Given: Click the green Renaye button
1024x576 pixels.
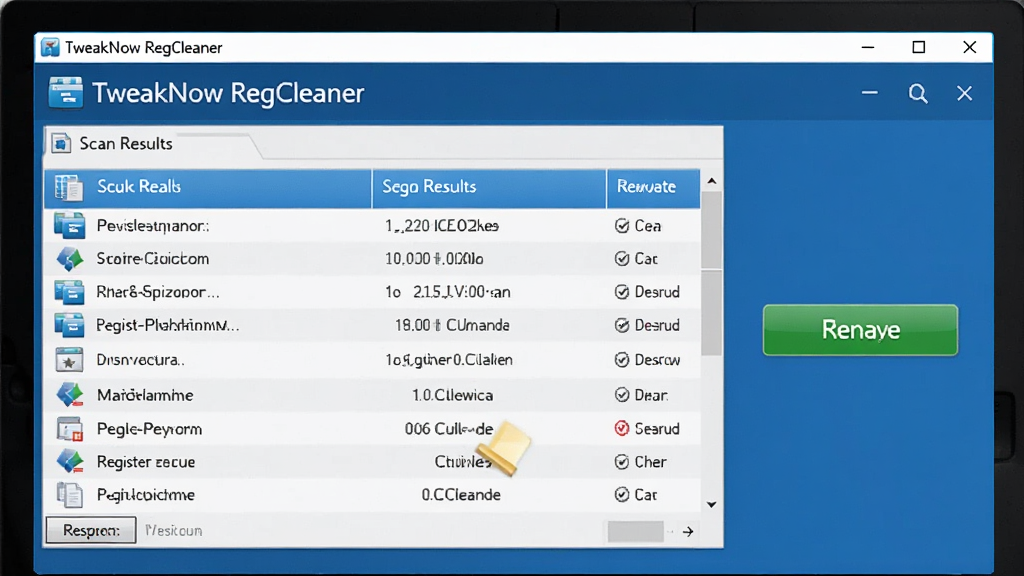Looking at the screenshot, I should pos(860,330).
